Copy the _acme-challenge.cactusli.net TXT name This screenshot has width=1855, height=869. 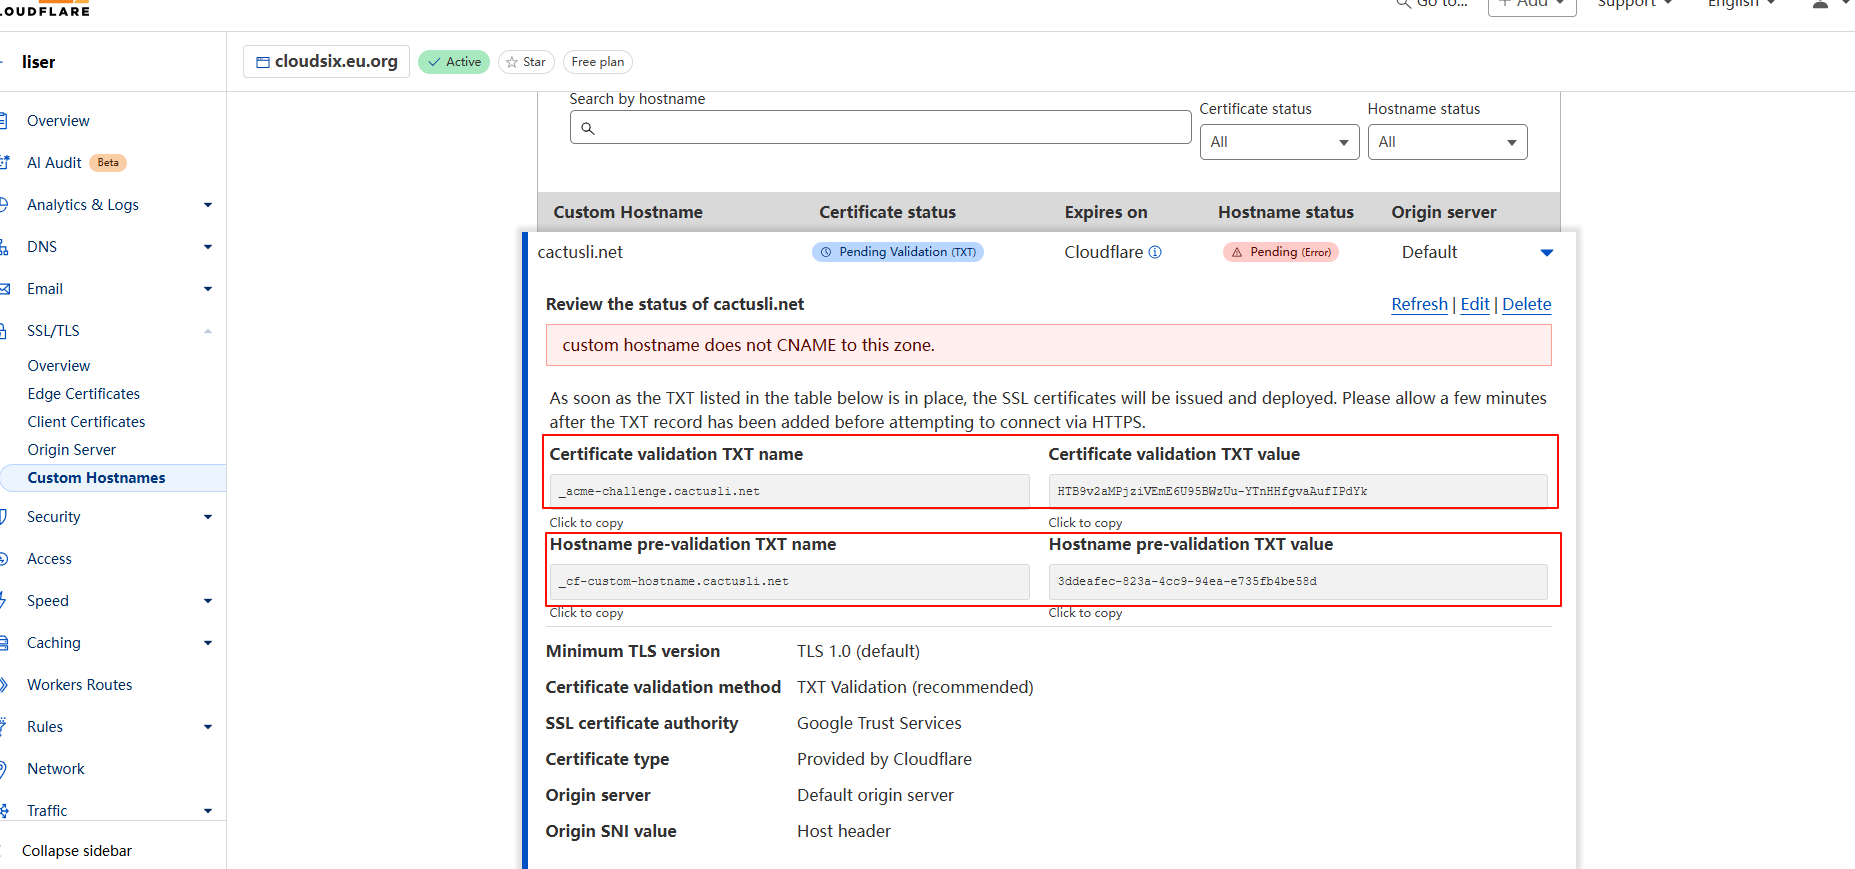(x=789, y=491)
